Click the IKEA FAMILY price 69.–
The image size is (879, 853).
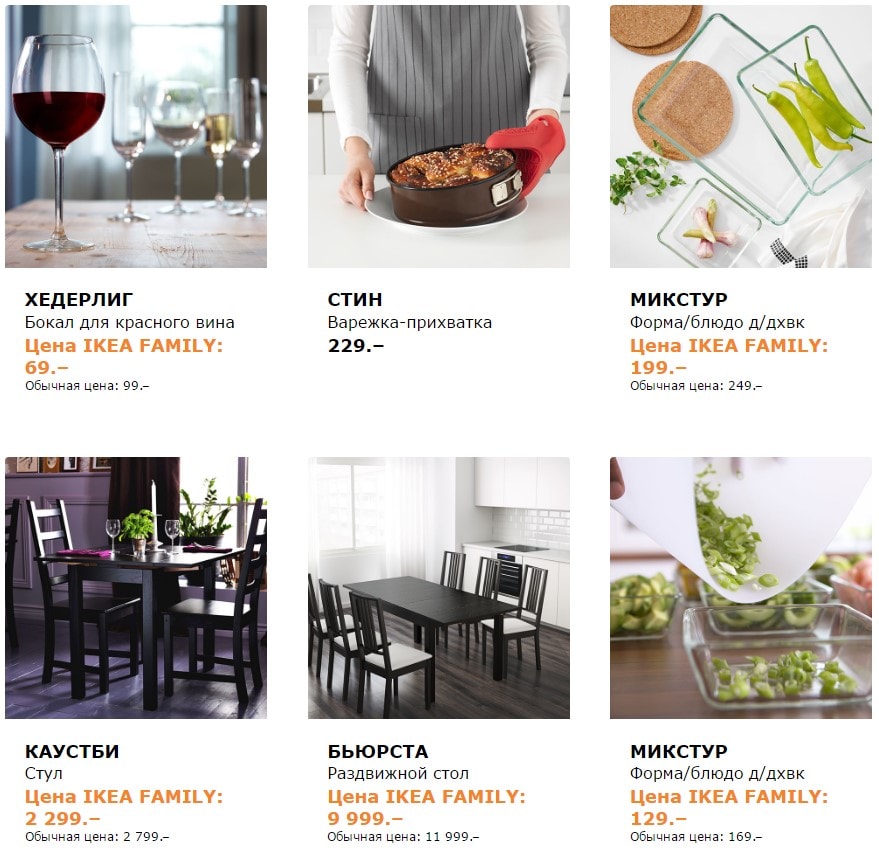pos(47,367)
